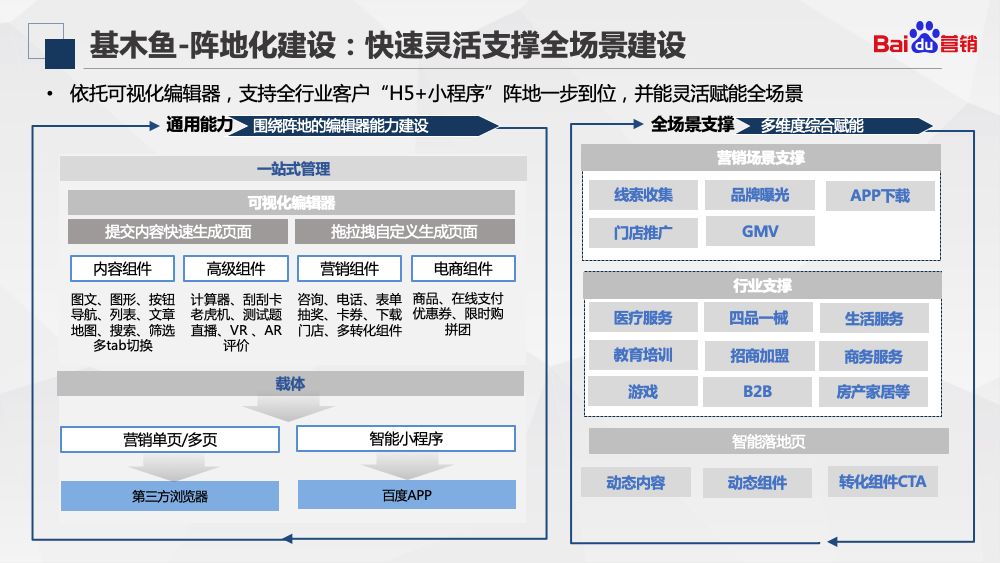Viewport: 1000px width, 563px height.
Task: Click the 百度APP block
Action: (407, 495)
